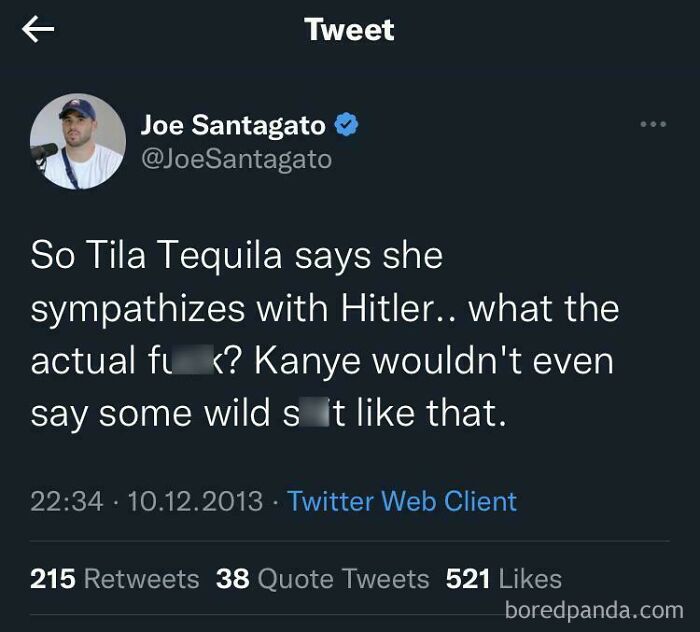Screen dimensions: 700x632
Task: Click the blurred box in 'actual fu k'
Action: [x=195, y=361]
